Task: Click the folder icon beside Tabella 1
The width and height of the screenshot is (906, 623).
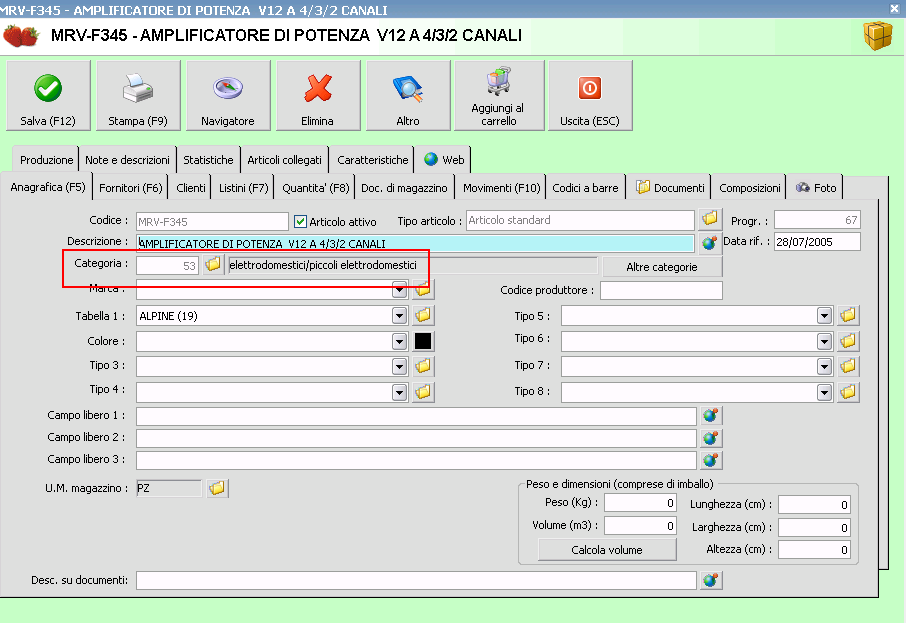Action: (424, 316)
